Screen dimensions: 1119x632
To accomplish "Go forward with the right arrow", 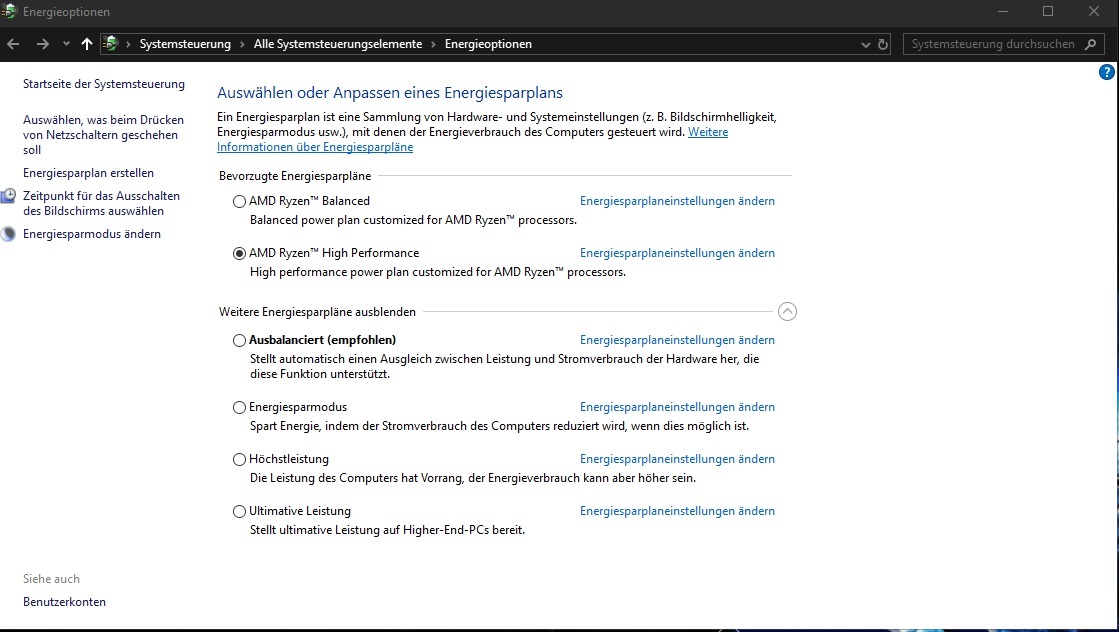I will point(43,44).
